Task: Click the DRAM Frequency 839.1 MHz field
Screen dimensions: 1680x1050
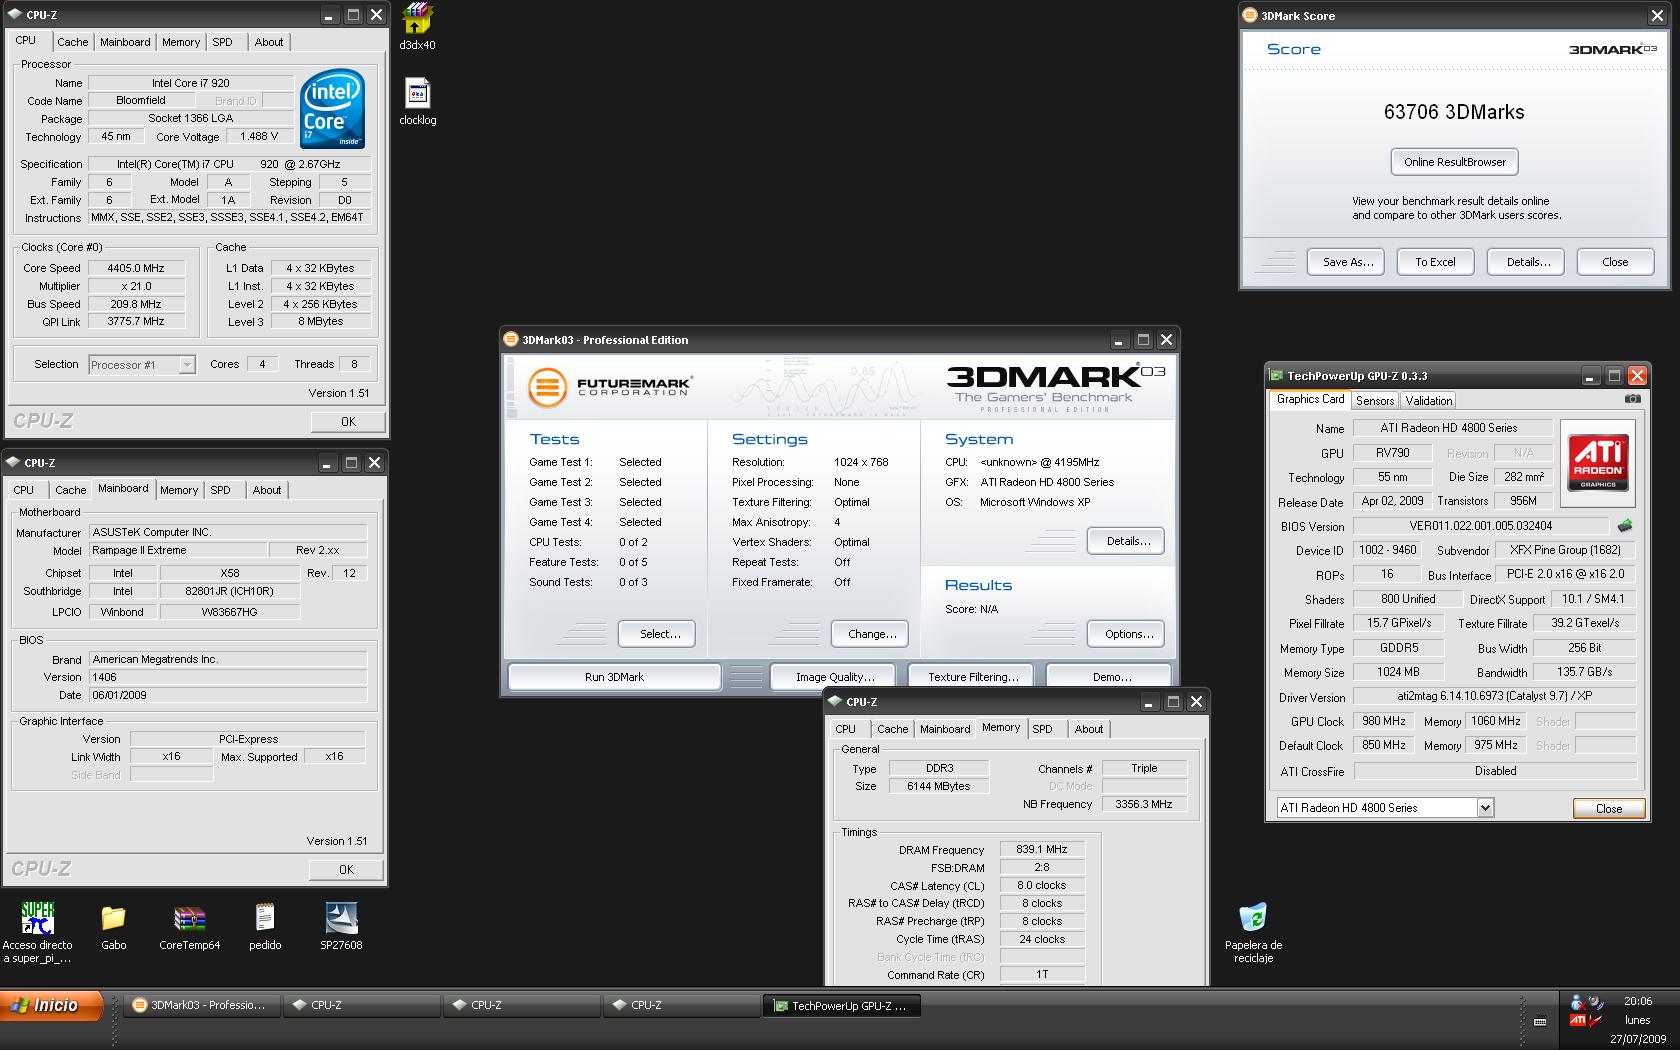Action: point(1042,849)
